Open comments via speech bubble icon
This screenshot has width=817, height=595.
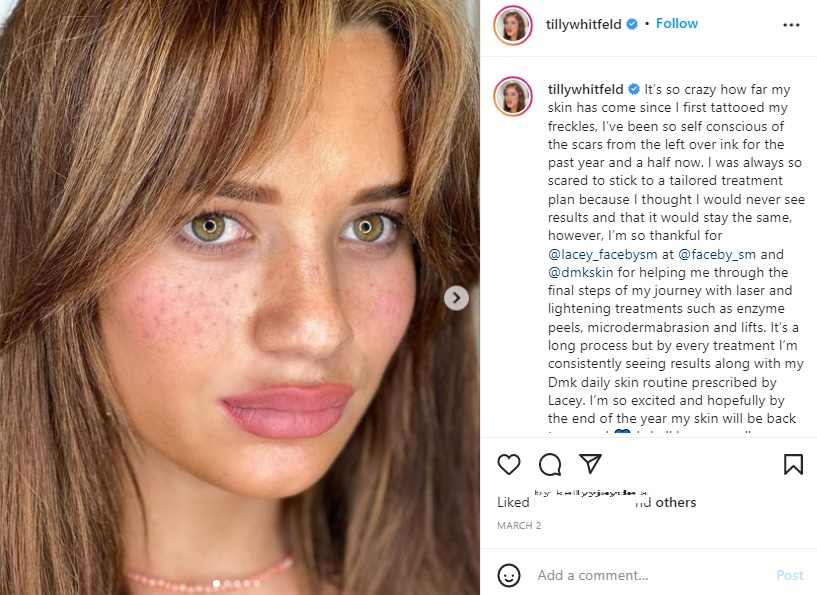[x=550, y=464]
